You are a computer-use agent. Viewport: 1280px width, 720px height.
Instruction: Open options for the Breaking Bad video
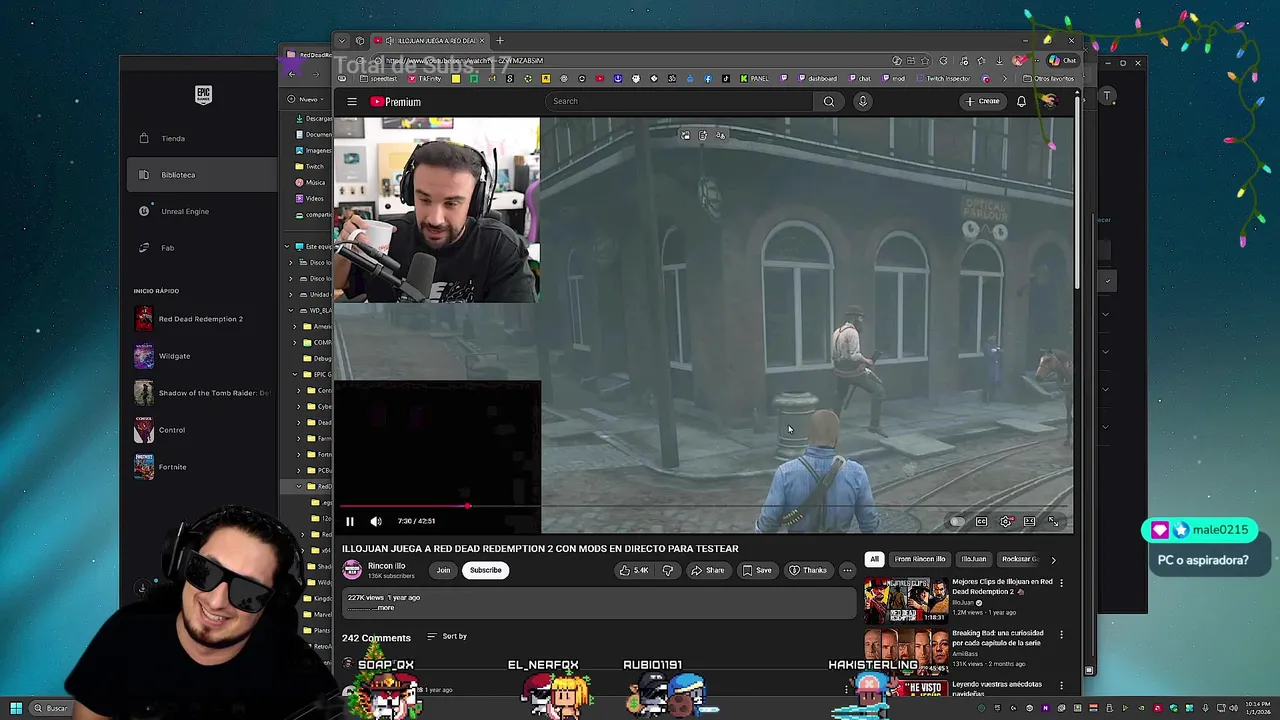1061,634
